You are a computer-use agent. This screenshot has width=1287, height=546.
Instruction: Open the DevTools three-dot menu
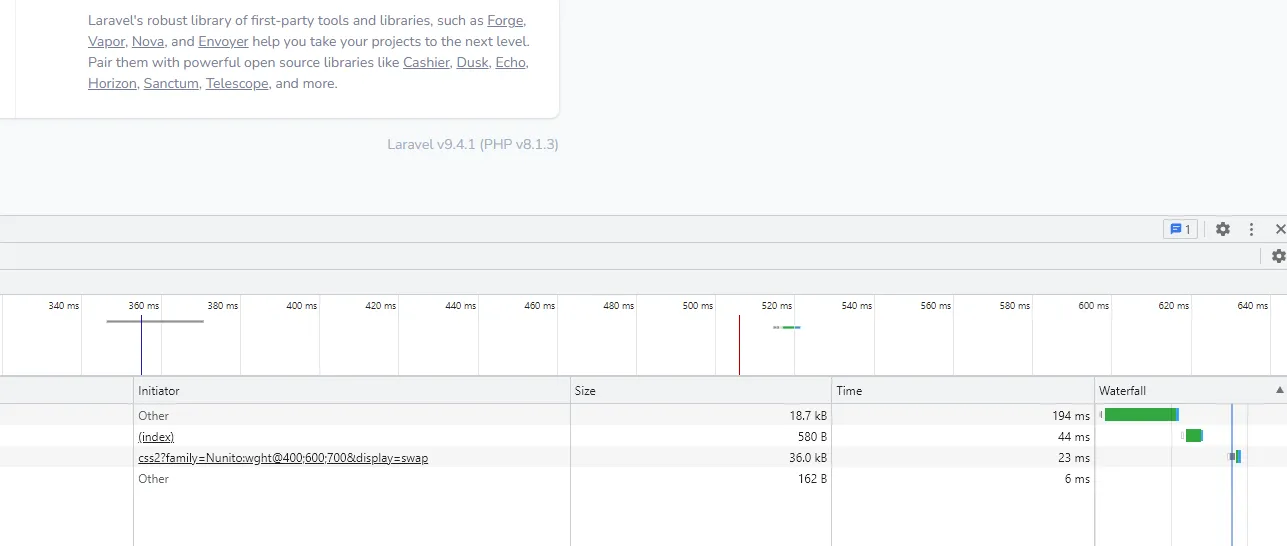point(1251,229)
